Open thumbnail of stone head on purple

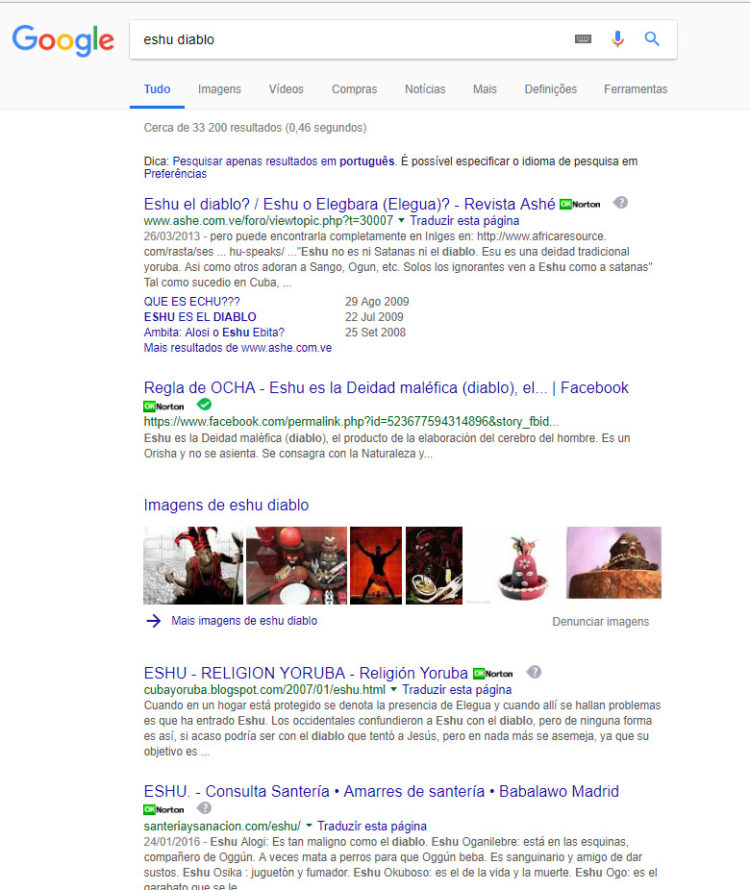(614, 562)
